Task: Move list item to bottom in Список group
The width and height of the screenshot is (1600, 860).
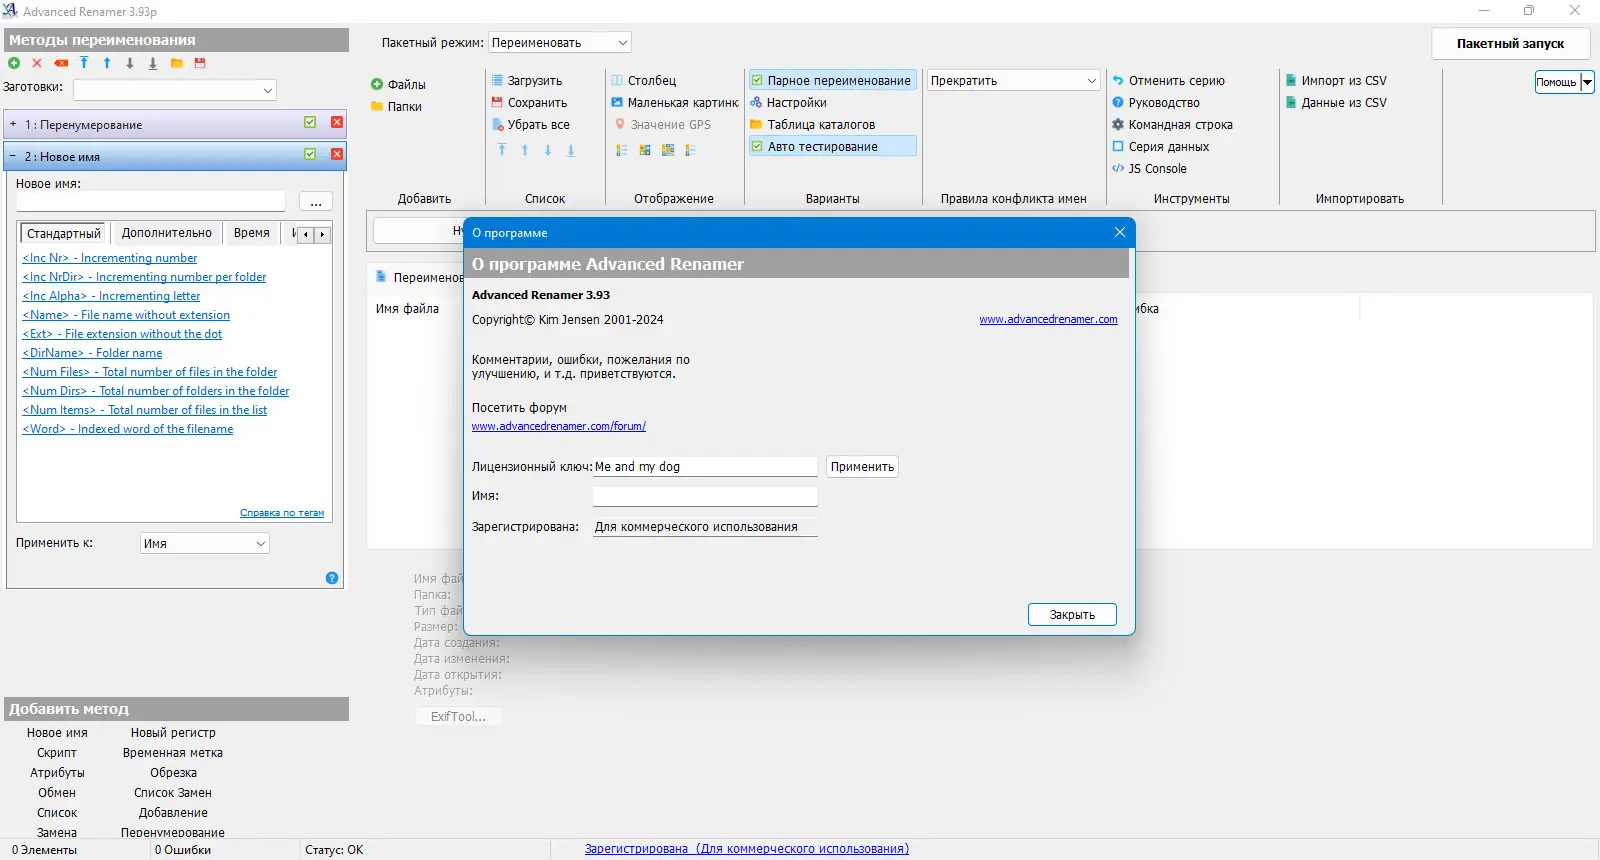Action: click(x=571, y=150)
